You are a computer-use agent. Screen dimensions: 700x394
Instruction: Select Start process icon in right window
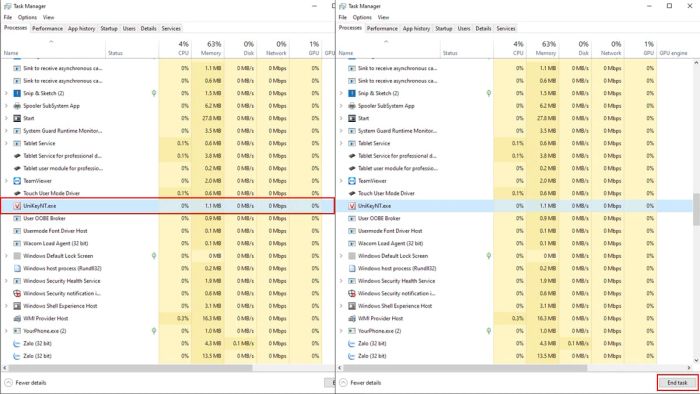coord(352,118)
